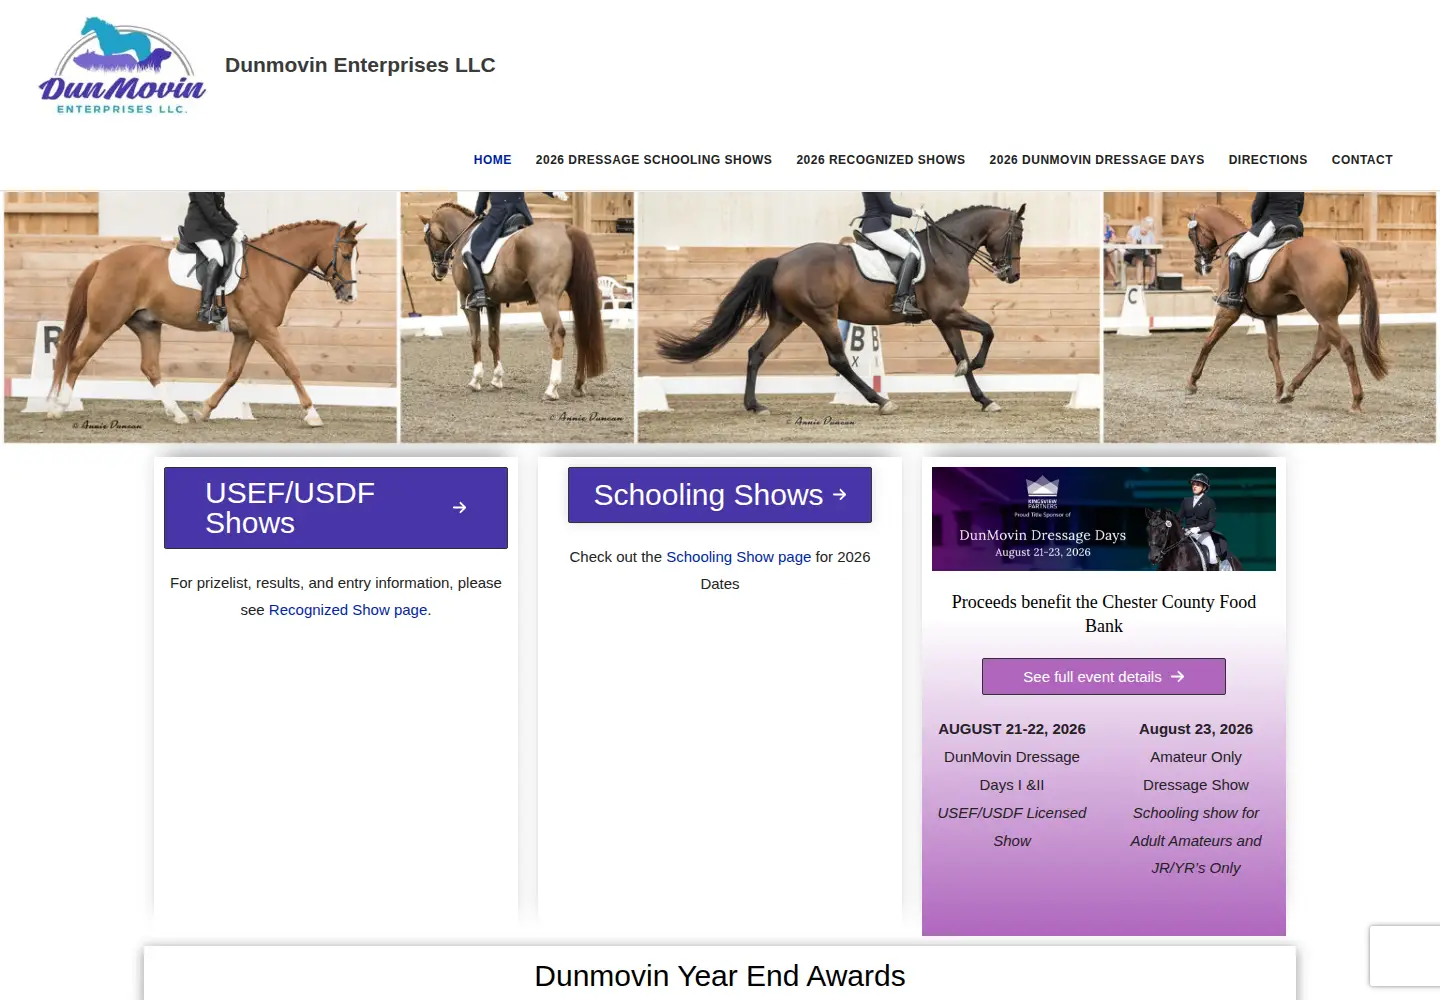
Task: Click the DunMovin Enterprises logo
Action: 122,66
